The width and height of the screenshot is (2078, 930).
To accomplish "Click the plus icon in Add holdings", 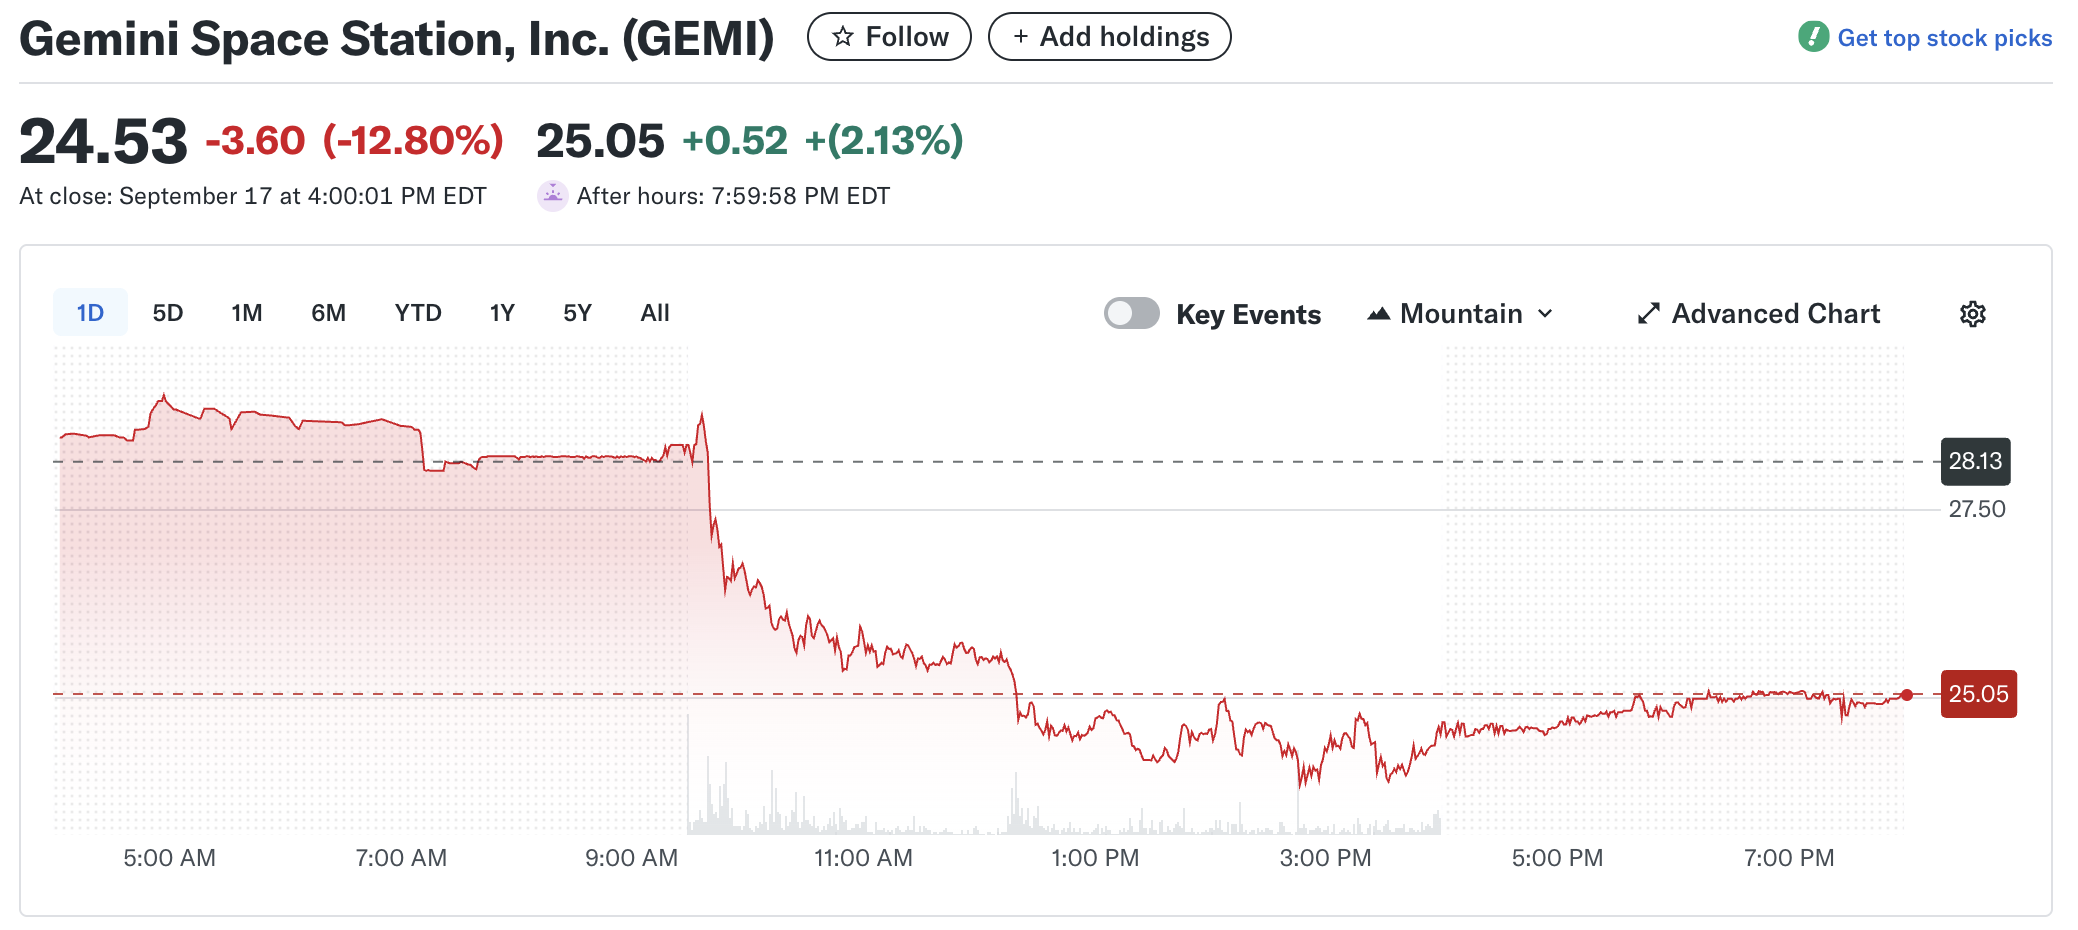I will tap(1020, 37).
